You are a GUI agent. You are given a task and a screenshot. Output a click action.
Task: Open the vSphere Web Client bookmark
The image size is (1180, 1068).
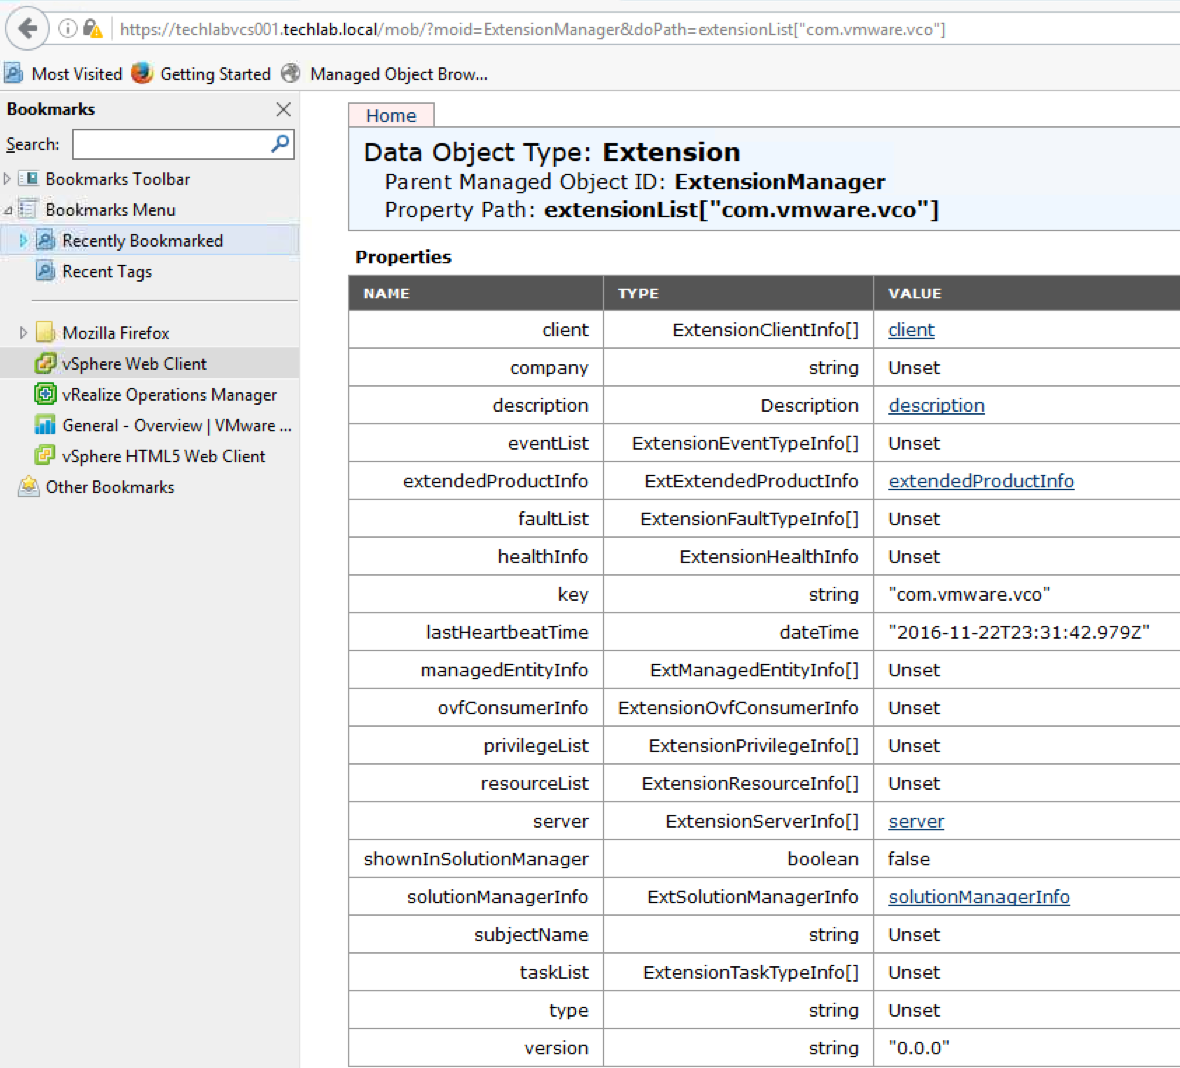click(134, 364)
